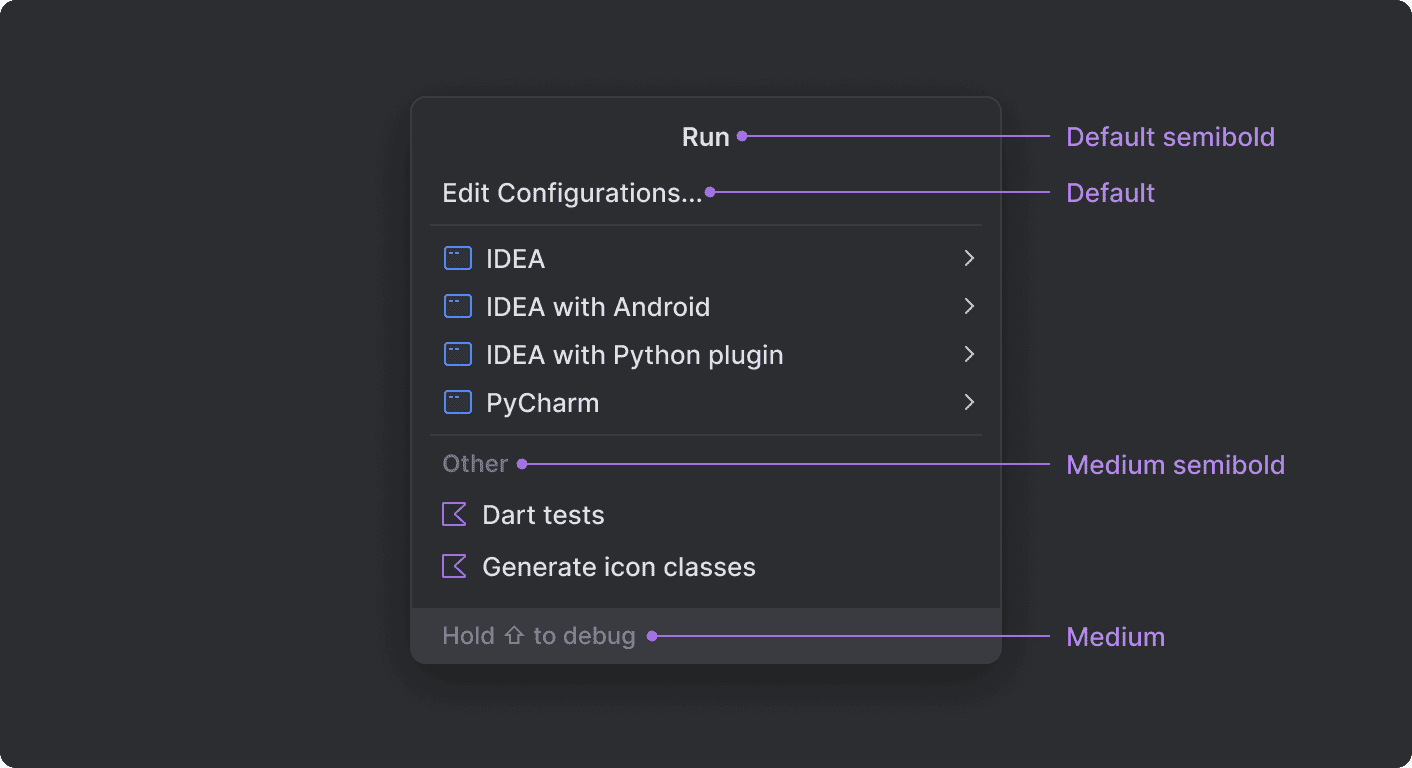Click the IDEA with Python plugin icon
The image size is (1412, 768).
tap(457, 355)
